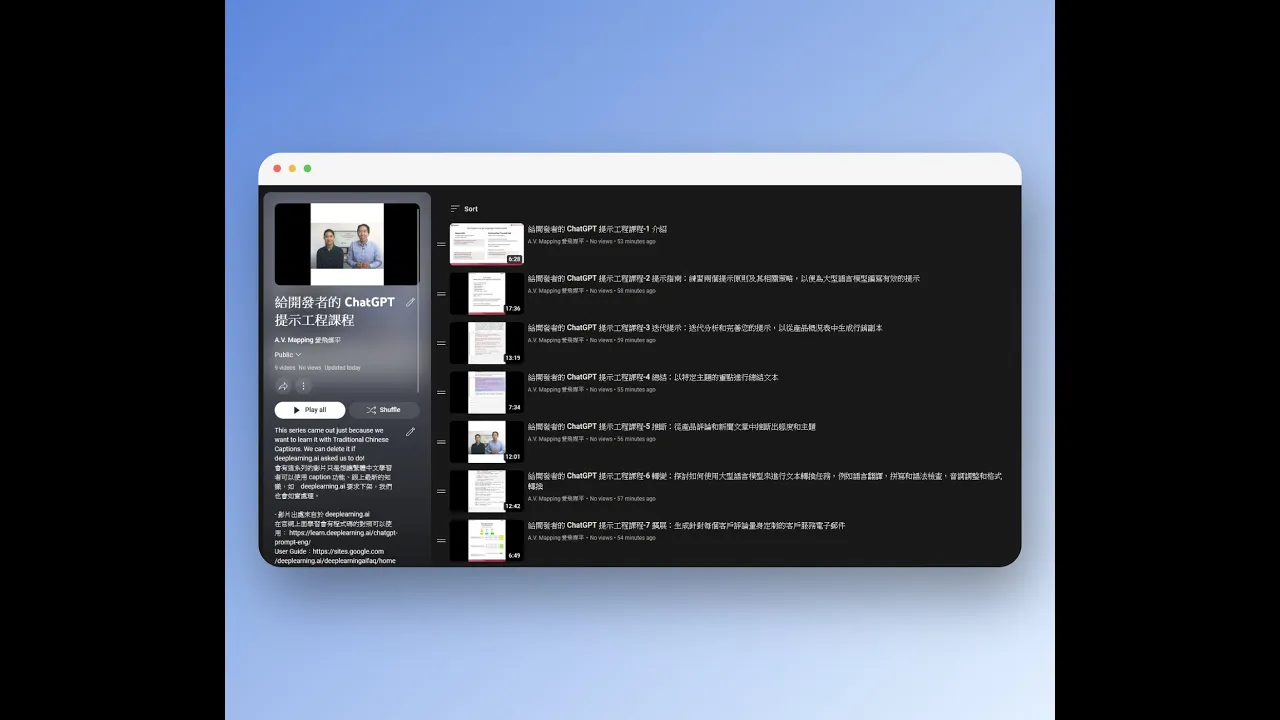Click the reorder handle beside the 12:42 video
1280x720 pixels.
coord(441,492)
